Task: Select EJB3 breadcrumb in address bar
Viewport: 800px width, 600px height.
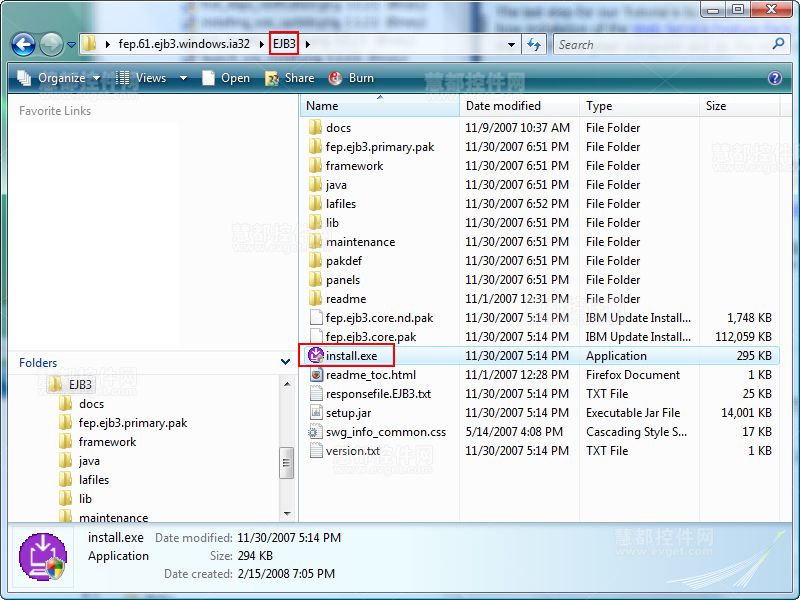Action: [x=284, y=44]
